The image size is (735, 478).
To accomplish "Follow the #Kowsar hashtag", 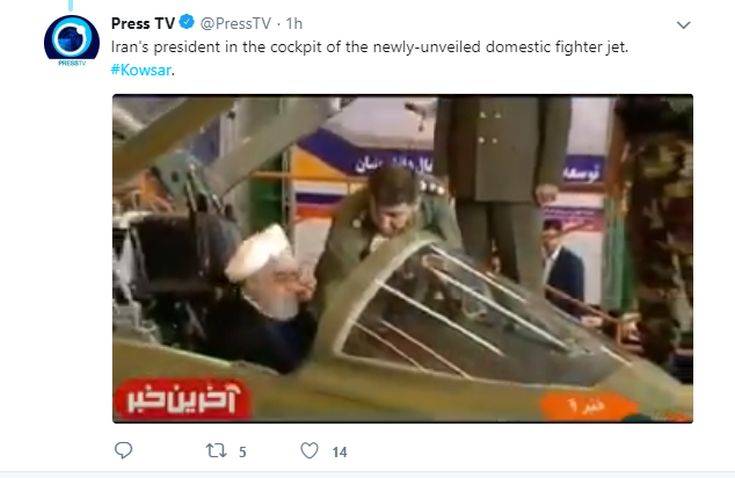I will pyautogui.click(x=141, y=70).
